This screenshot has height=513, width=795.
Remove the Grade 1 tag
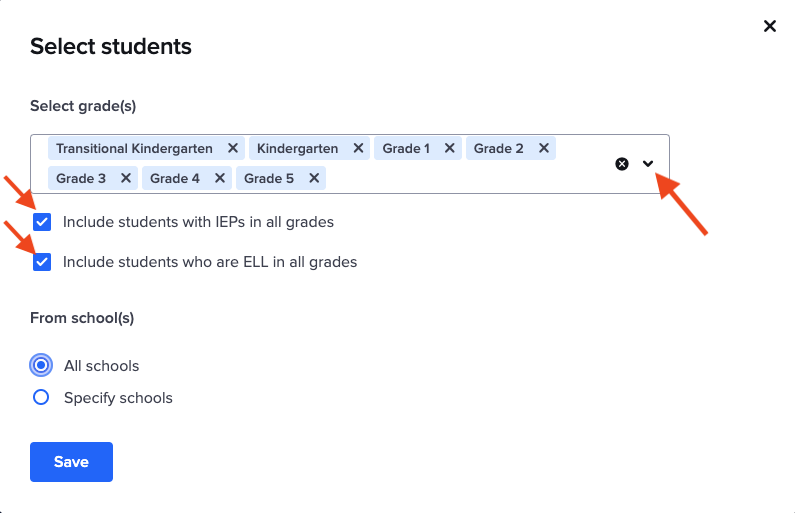point(450,149)
